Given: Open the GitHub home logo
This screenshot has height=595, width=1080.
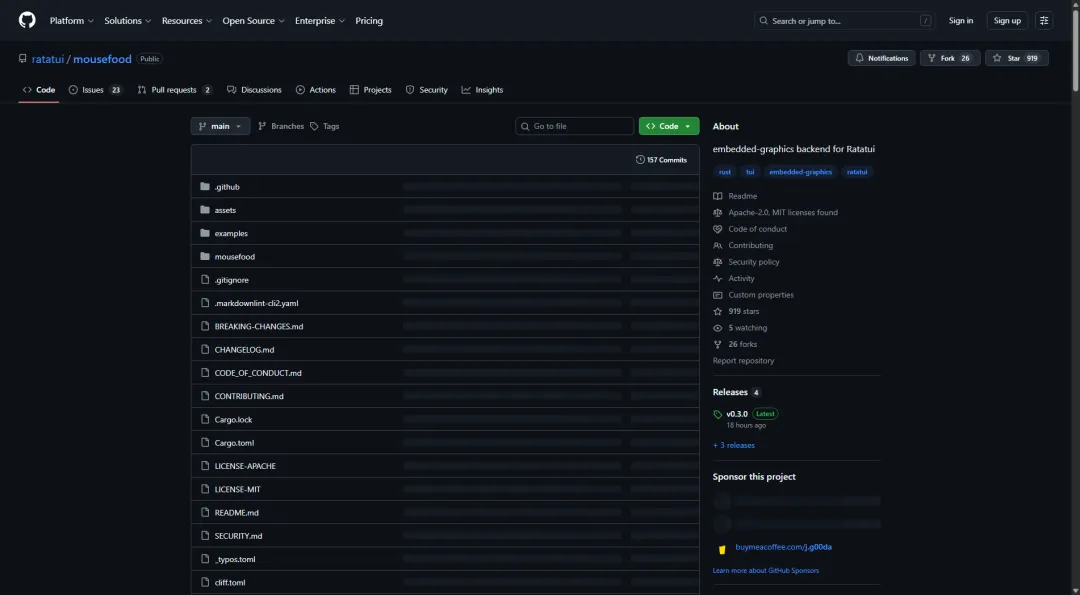Looking at the screenshot, I should click(x=27, y=21).
